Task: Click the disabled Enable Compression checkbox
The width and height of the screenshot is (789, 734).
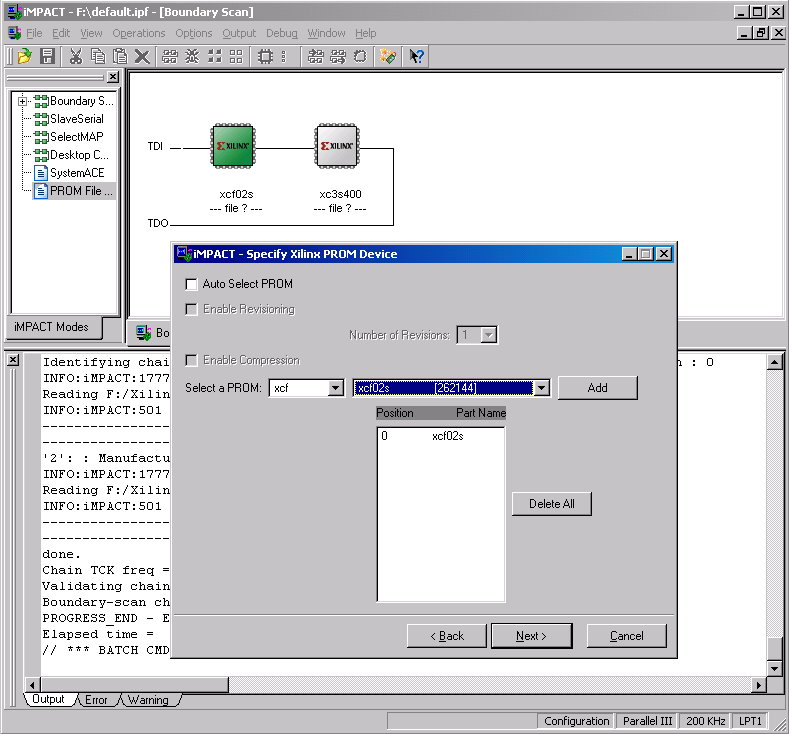Action: pos(191,360)
